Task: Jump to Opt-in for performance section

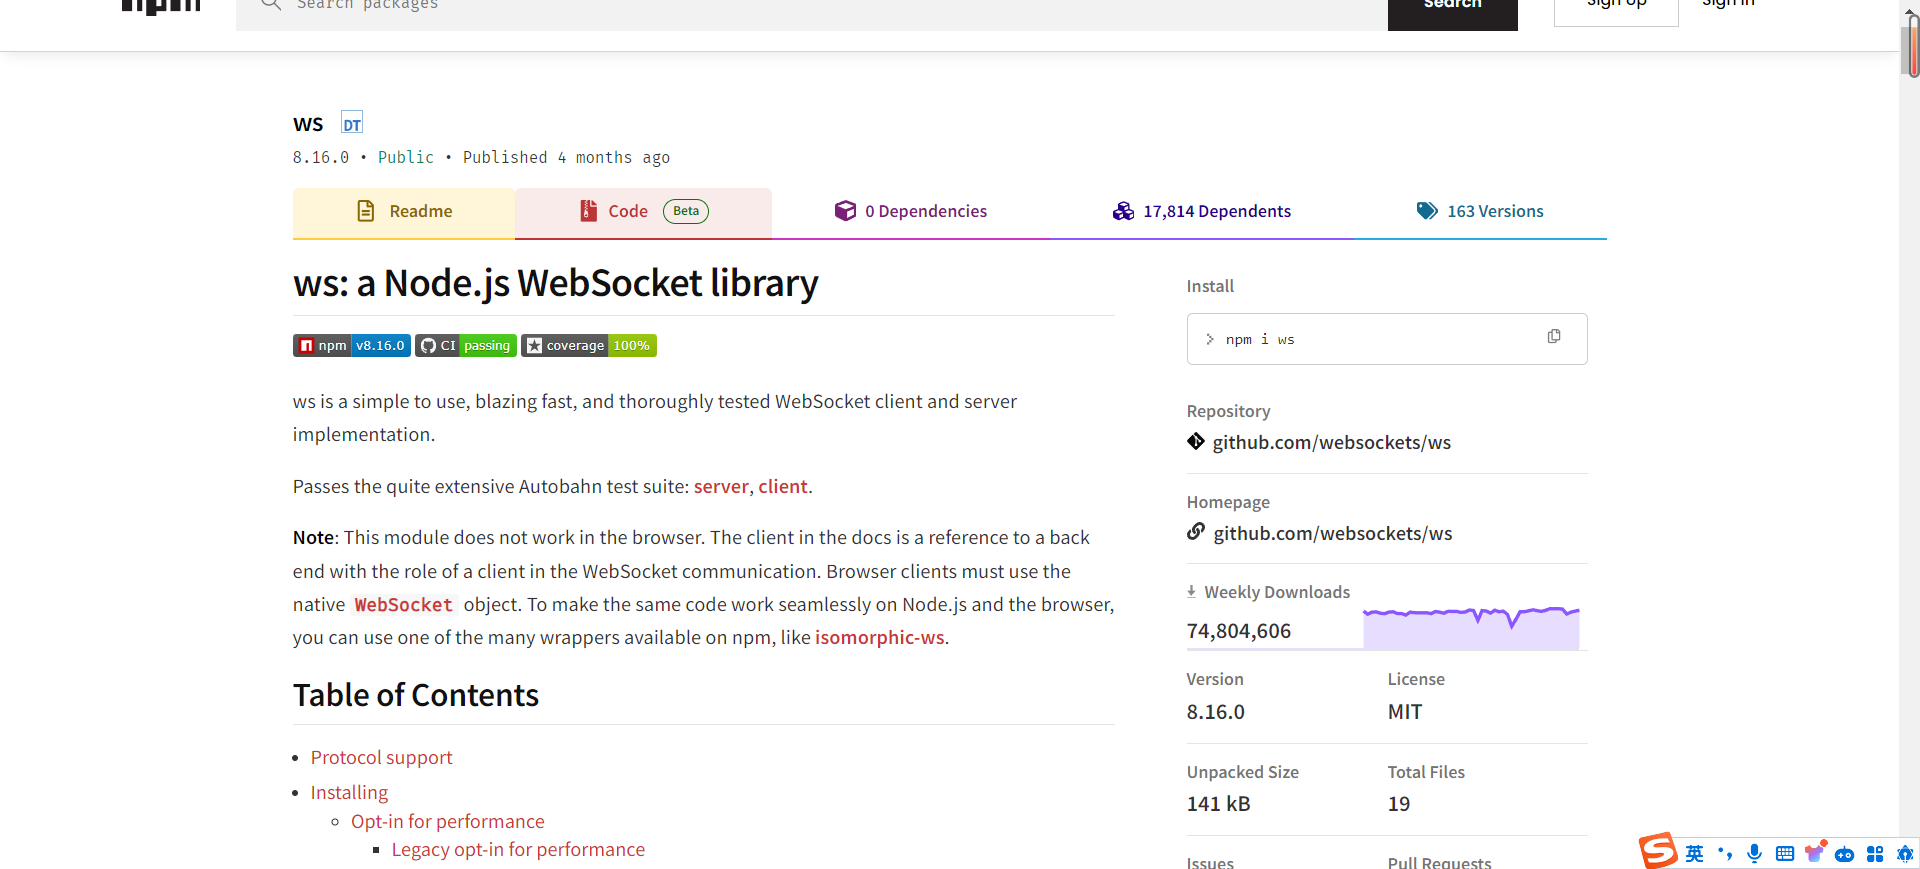Action: [x=447, y=822]
